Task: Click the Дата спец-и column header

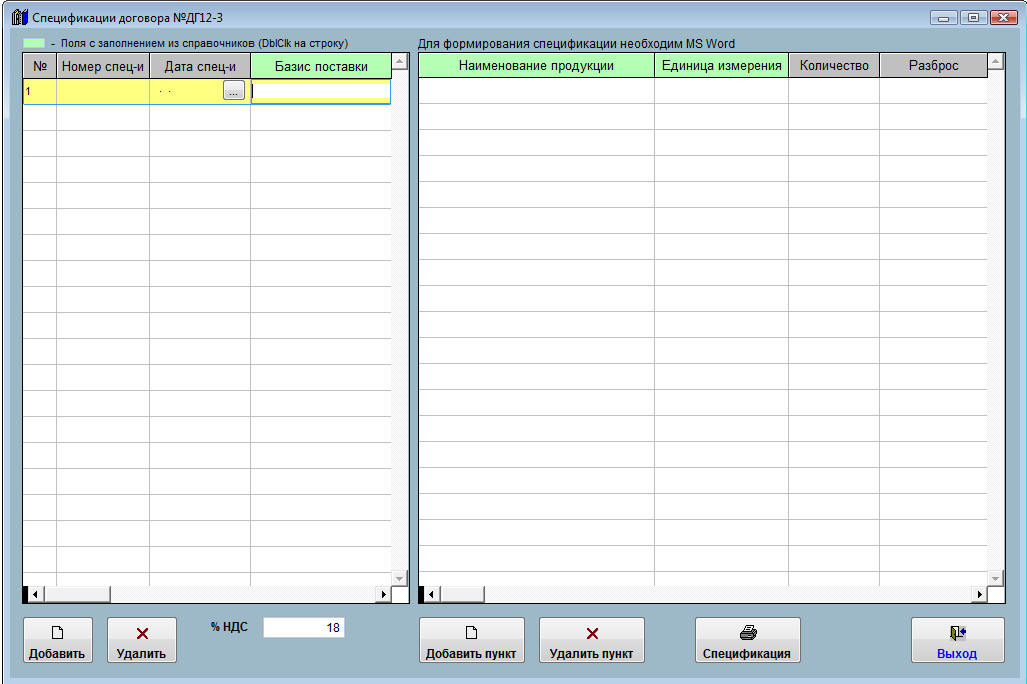Action: point(200,66)
